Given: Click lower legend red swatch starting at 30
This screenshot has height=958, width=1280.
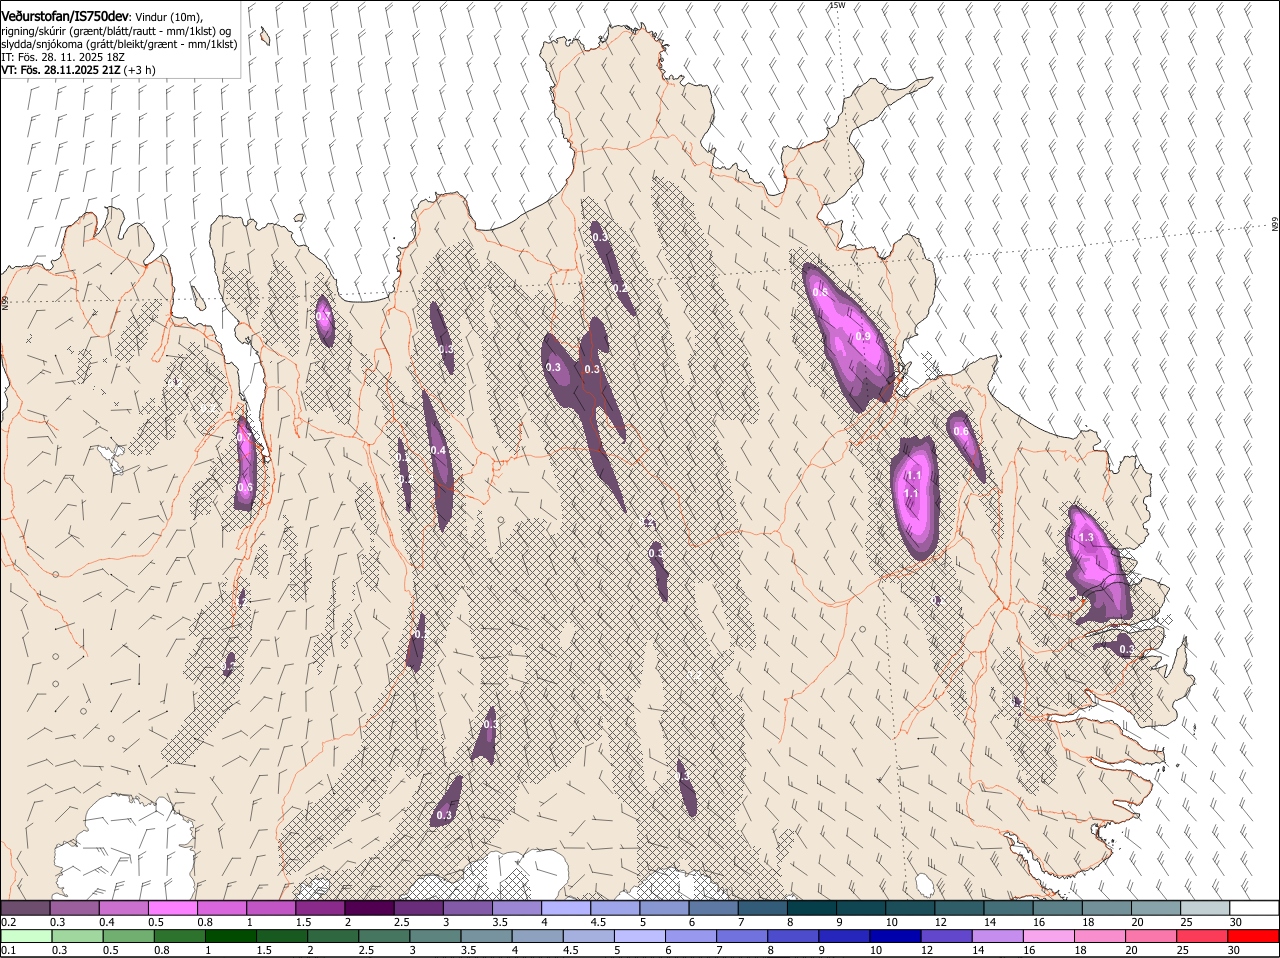Looking at the screenshot, I should point(1254,936).
